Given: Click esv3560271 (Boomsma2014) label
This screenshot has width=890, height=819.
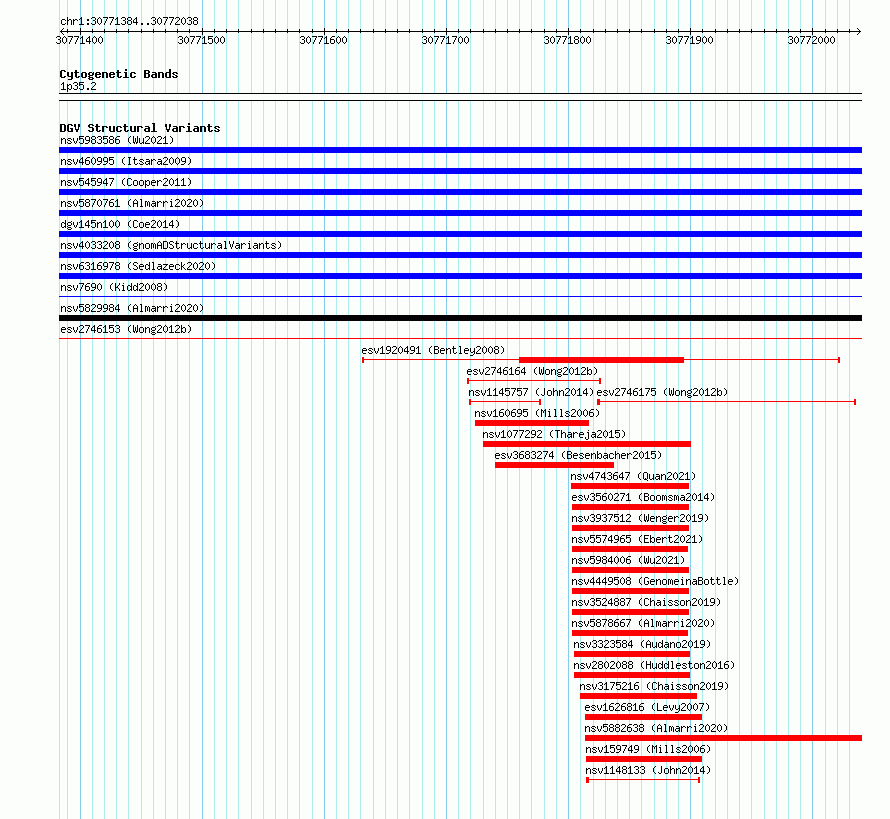Looking at the screenshot, I should (x=643, y=497).
